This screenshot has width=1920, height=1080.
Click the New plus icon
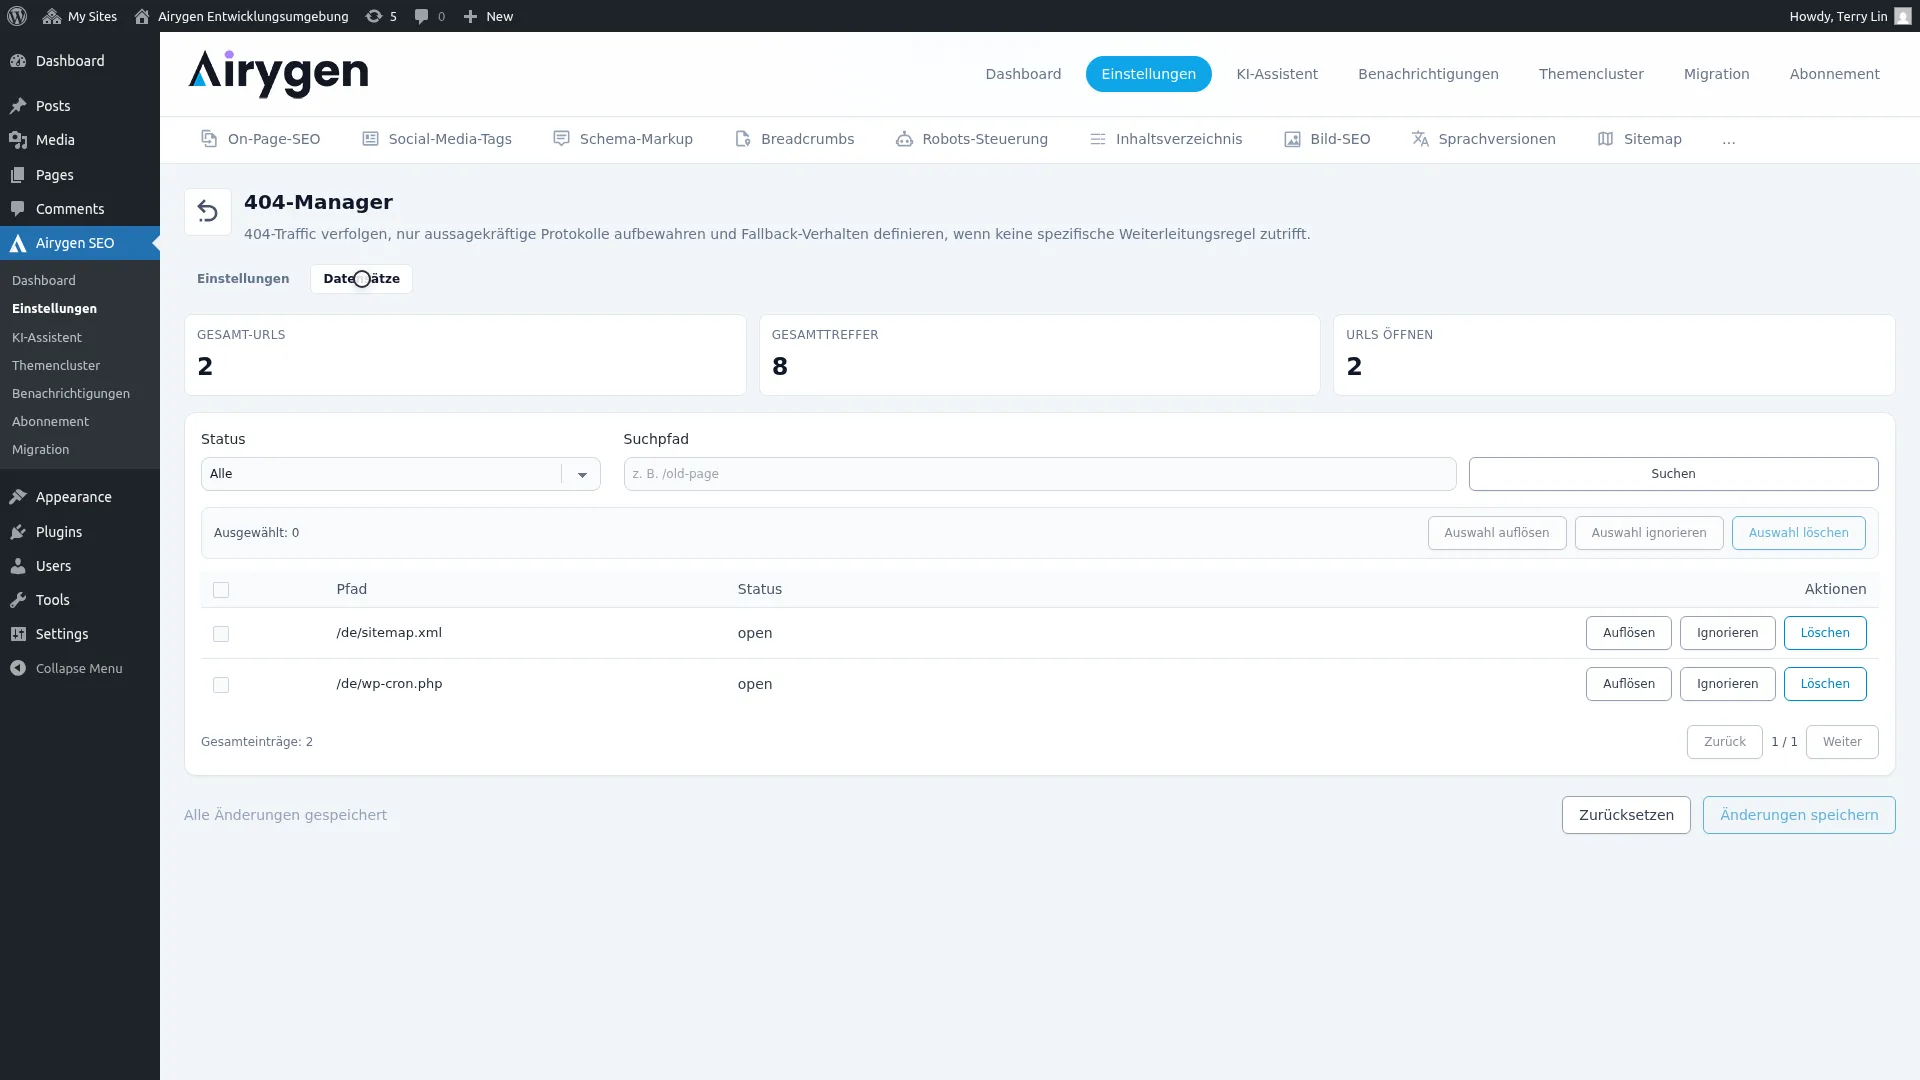click(470, 16)
